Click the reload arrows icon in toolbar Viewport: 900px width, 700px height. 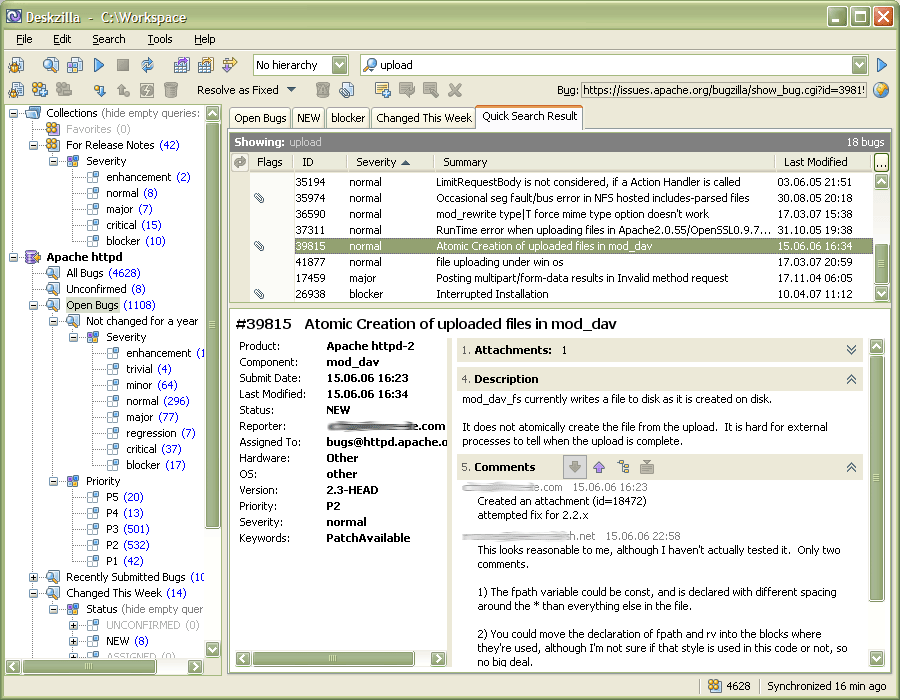(147, 65)
